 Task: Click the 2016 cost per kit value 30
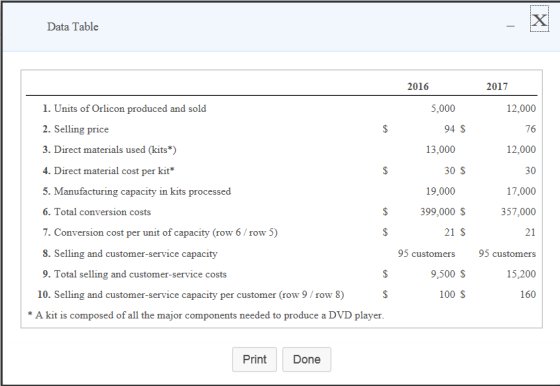pyautogui.click(x=450, y=171)
